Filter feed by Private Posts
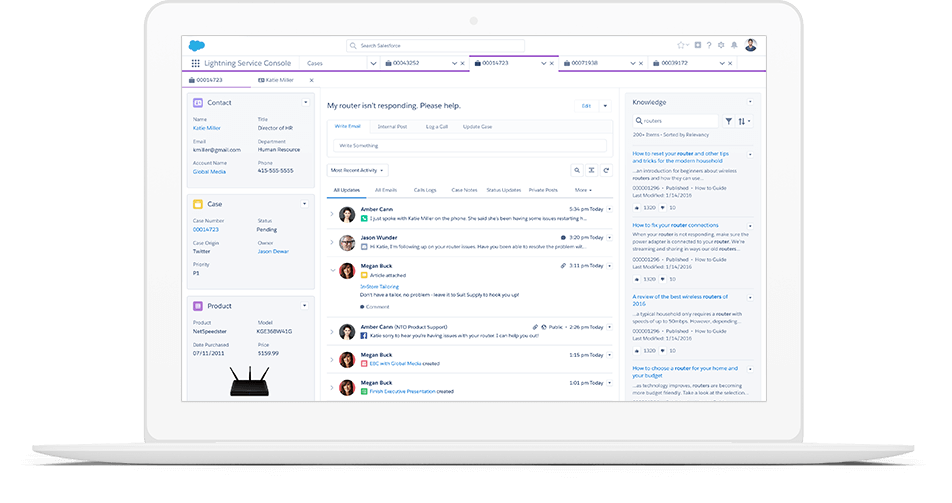The image size is (952, 503). point(543,190)
